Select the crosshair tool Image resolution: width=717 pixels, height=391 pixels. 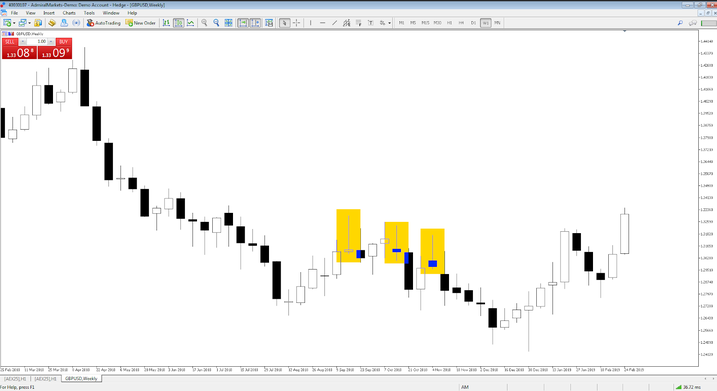(296, 23)
